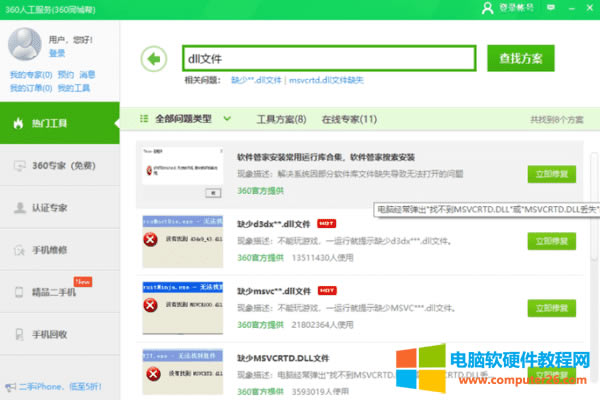Screen dimensions: 600x400
Task: Open the 热门工具 flame icon section
Action: pyautogui.click(x=19, y=122)
